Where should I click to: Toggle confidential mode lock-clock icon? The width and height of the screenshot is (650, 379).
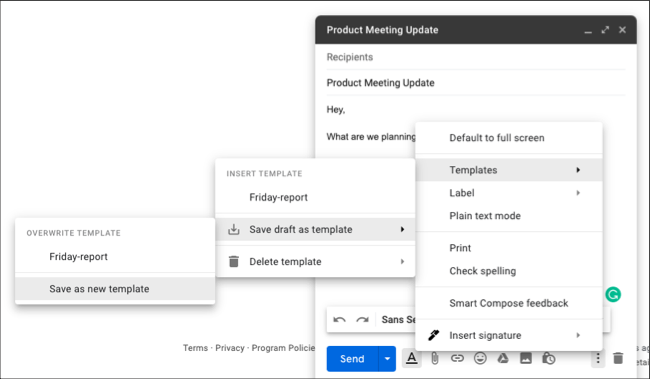548,358
